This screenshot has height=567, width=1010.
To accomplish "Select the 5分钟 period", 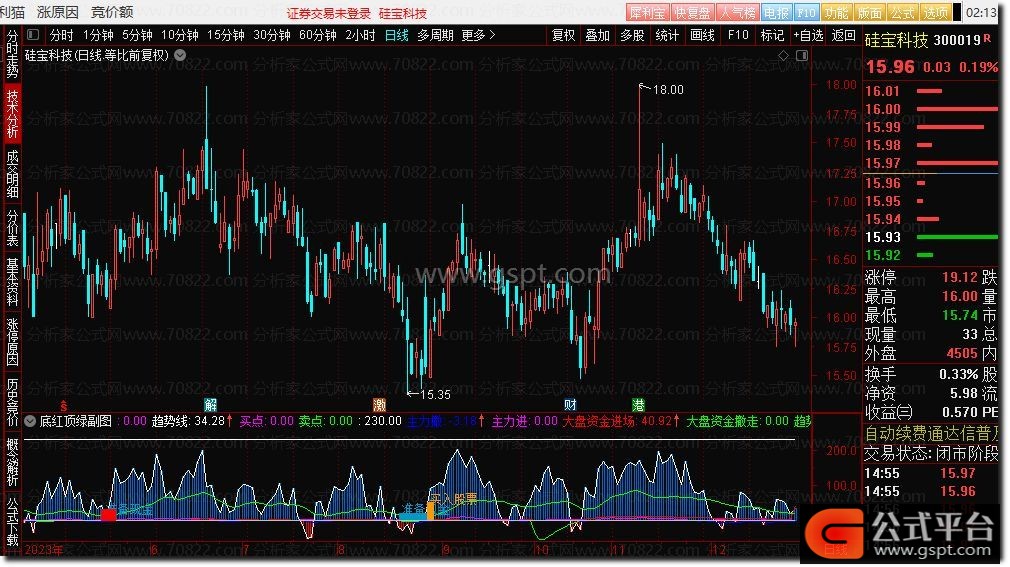I will pyautogui.click(x=137, y=35).
